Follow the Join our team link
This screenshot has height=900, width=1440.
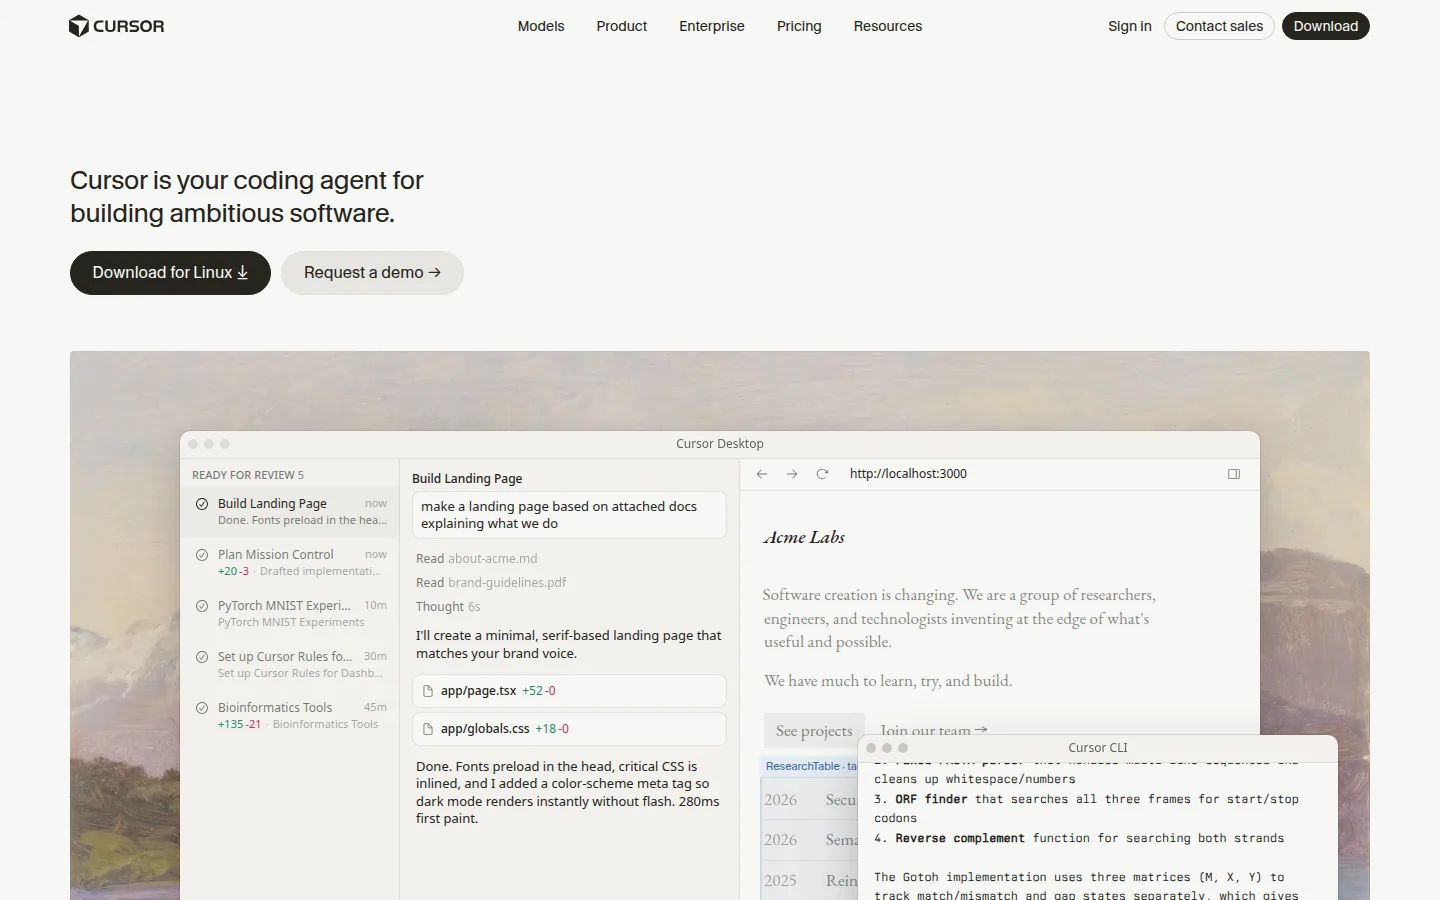tap(934, 731)
